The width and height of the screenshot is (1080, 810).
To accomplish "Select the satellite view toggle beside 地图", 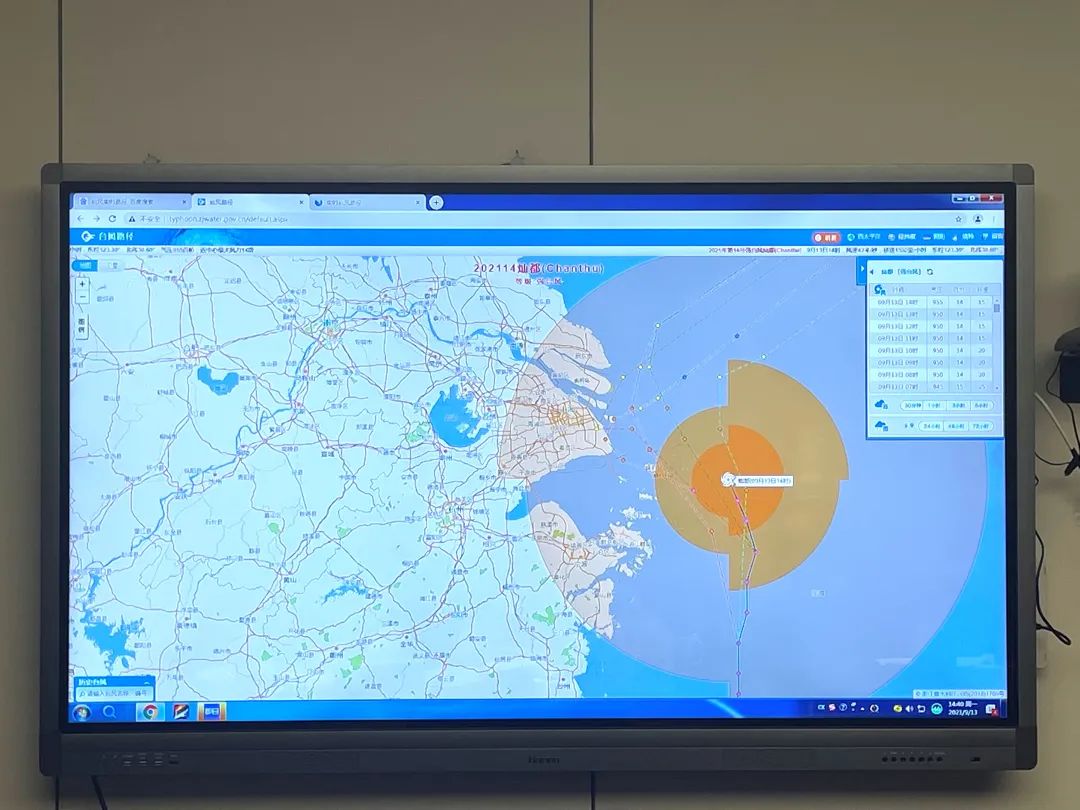I will 110,265.
